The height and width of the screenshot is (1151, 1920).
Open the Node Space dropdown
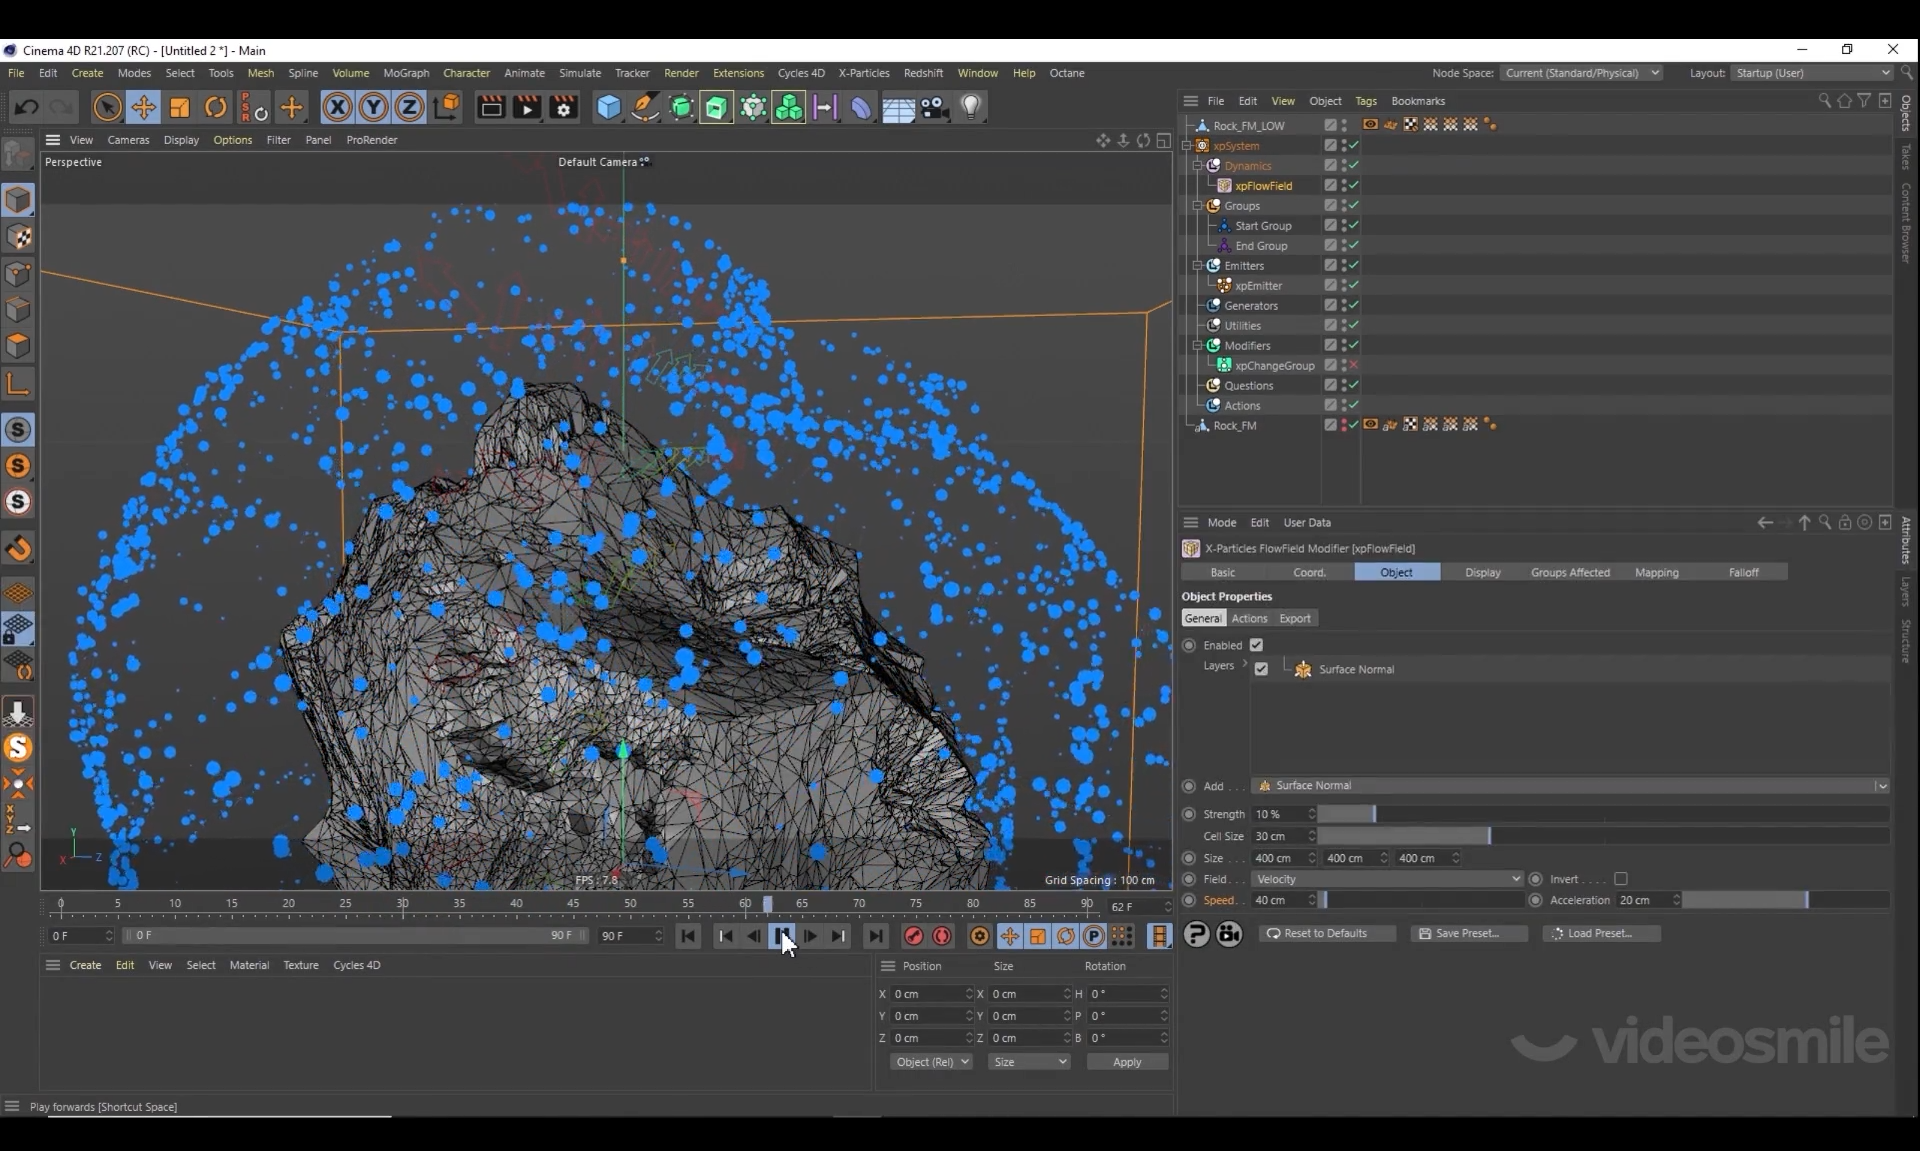[1580, 73]
